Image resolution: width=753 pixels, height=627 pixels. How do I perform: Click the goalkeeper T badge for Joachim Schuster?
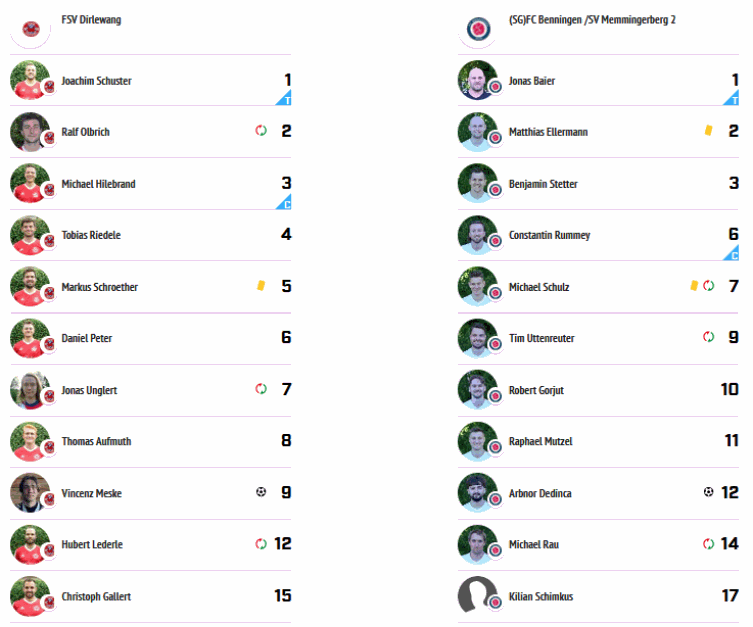coord(284,97)
